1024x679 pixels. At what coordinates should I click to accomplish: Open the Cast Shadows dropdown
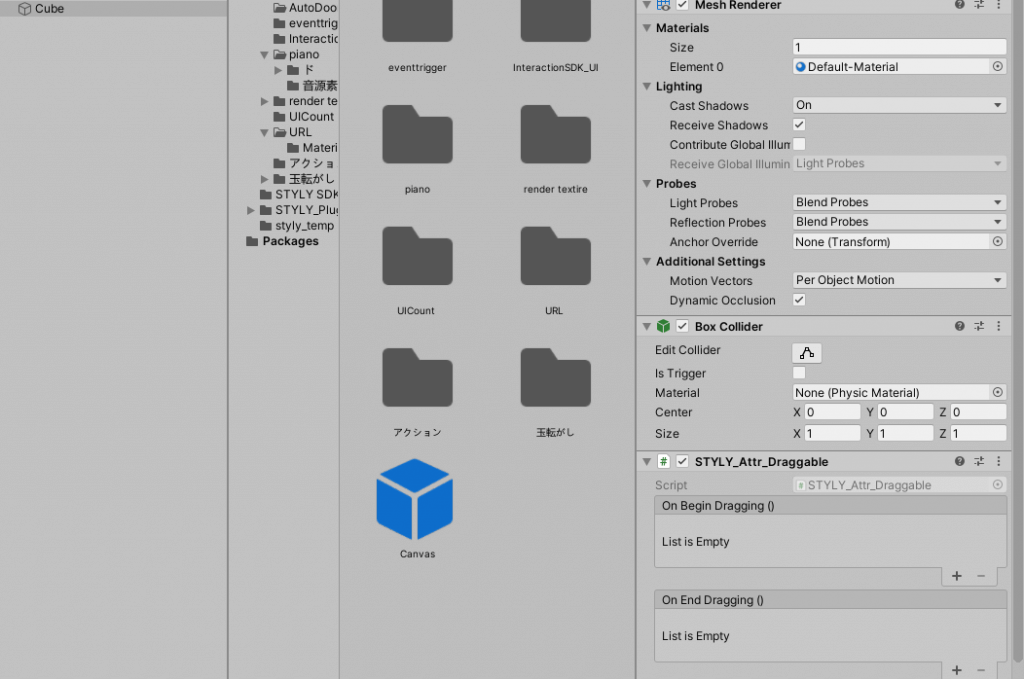pyautogui.click(x=897, y=105)
